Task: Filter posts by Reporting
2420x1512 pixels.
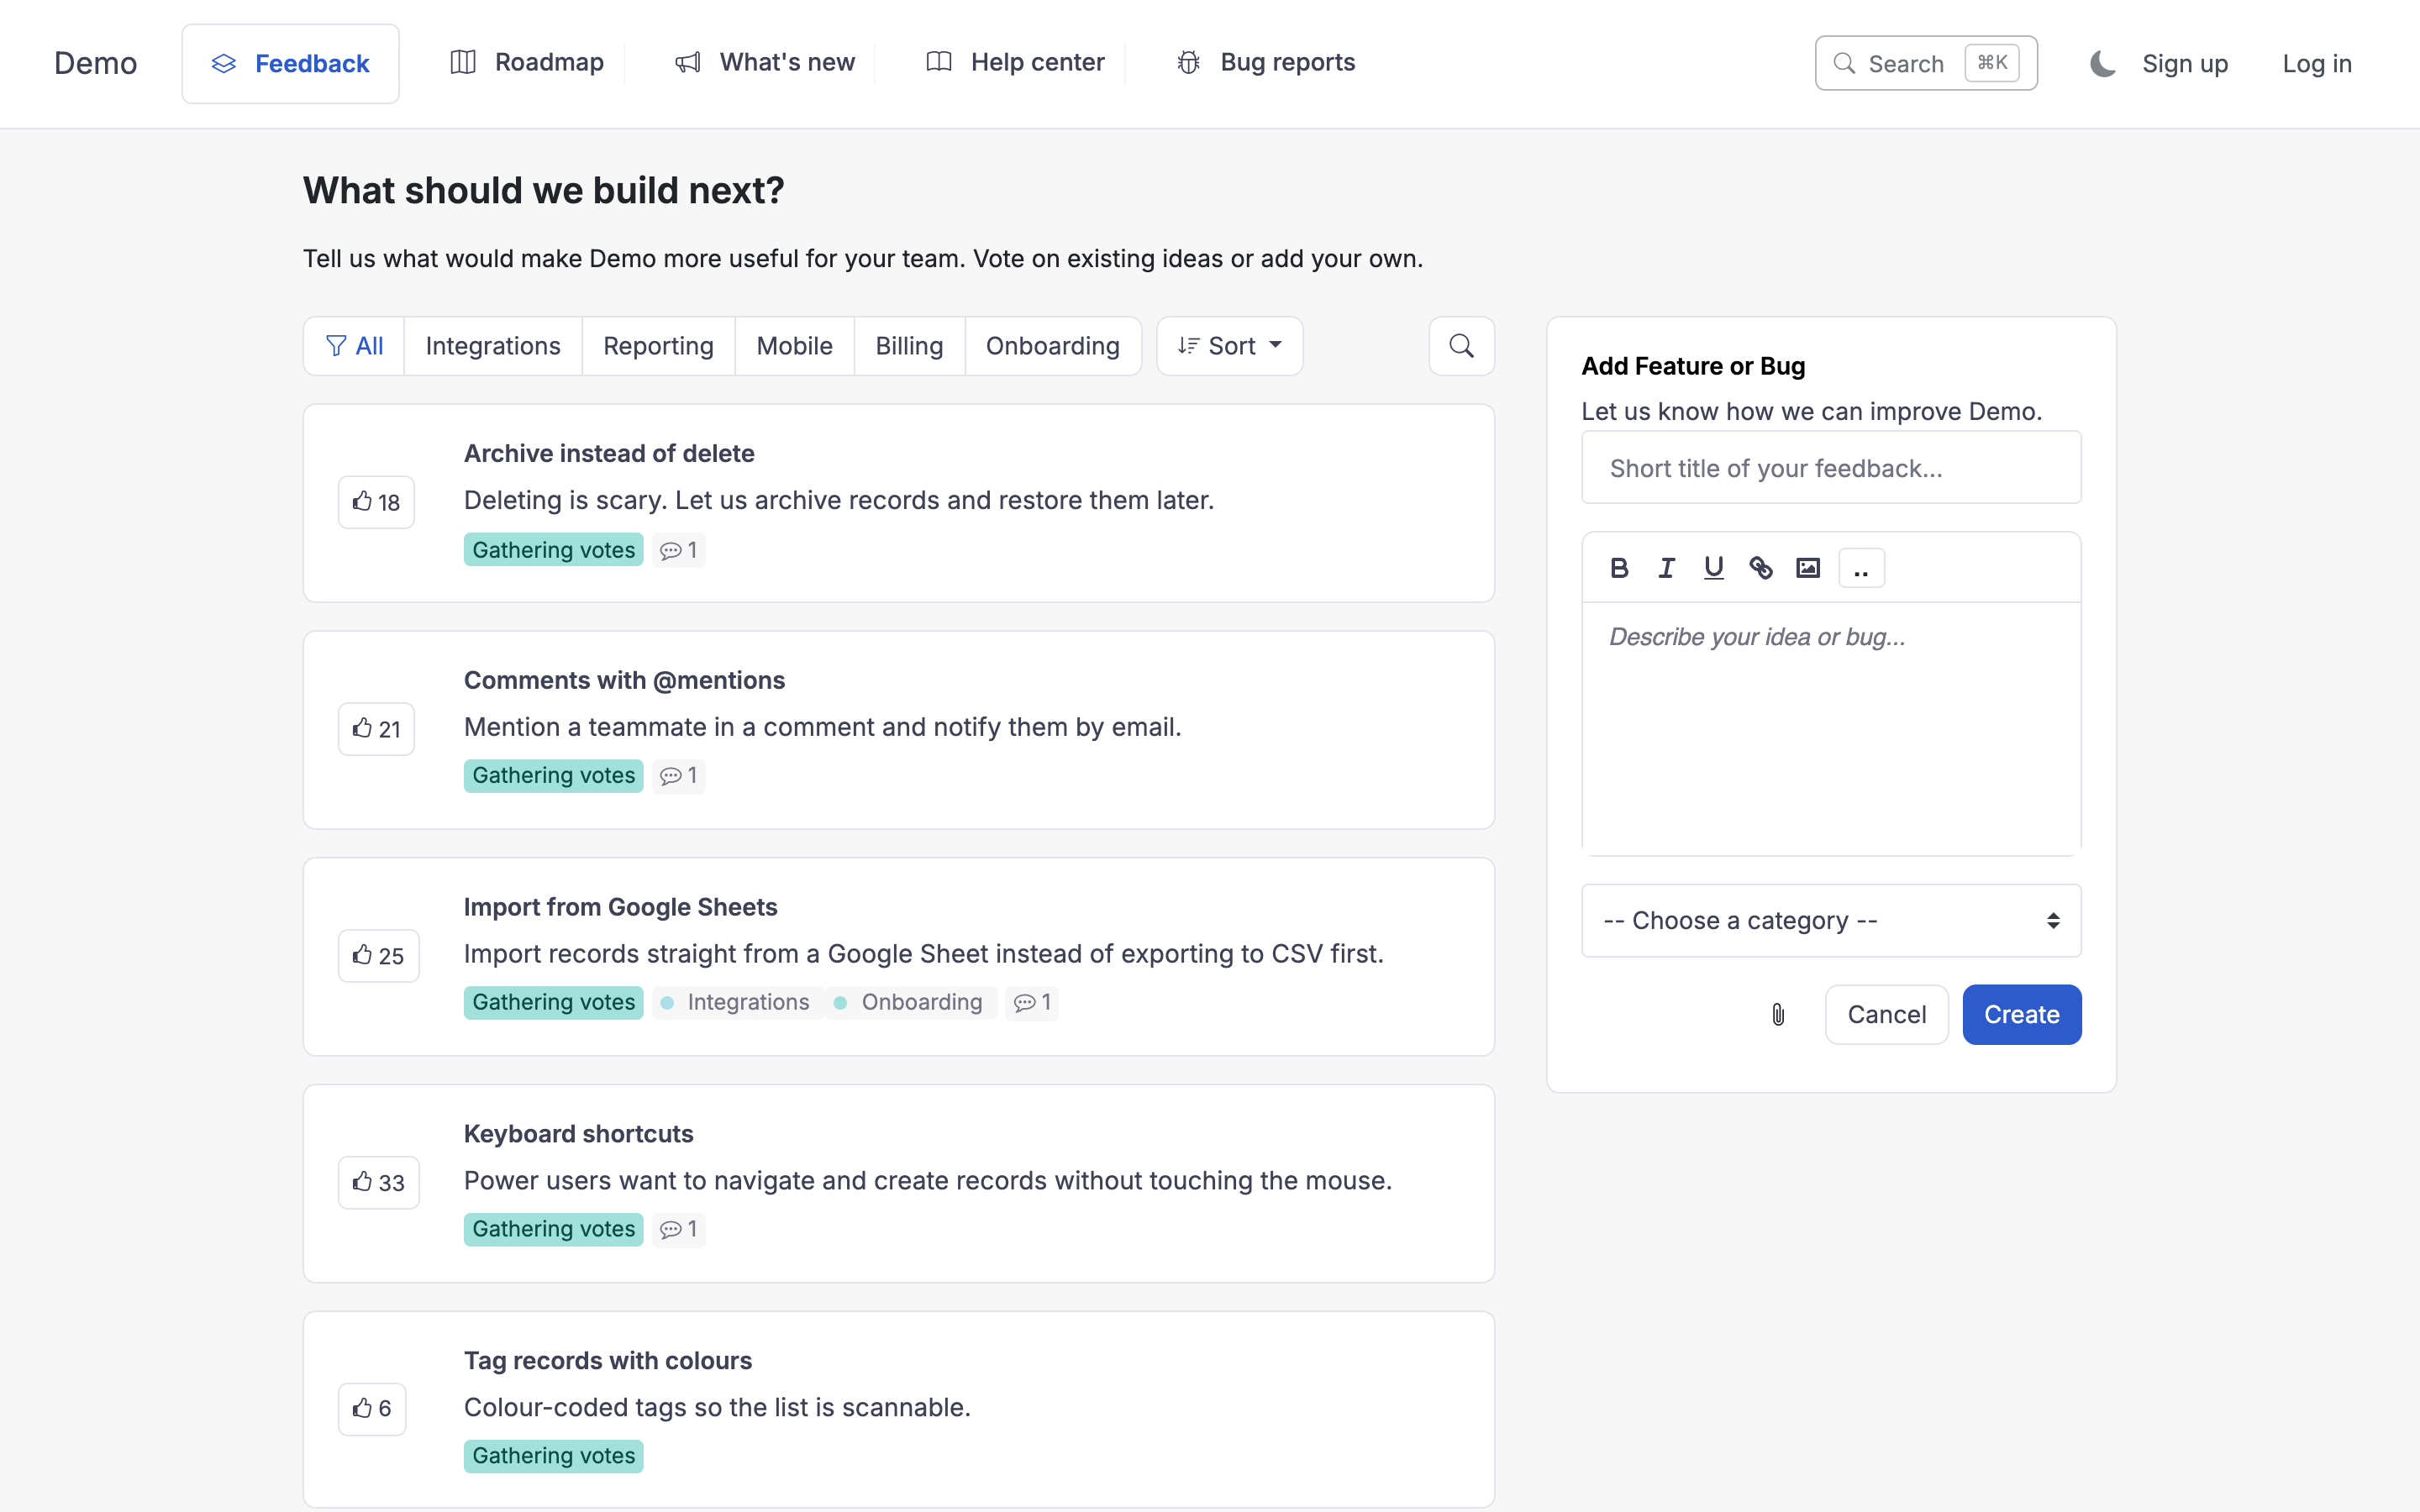Action: click(x=658, y=346)
